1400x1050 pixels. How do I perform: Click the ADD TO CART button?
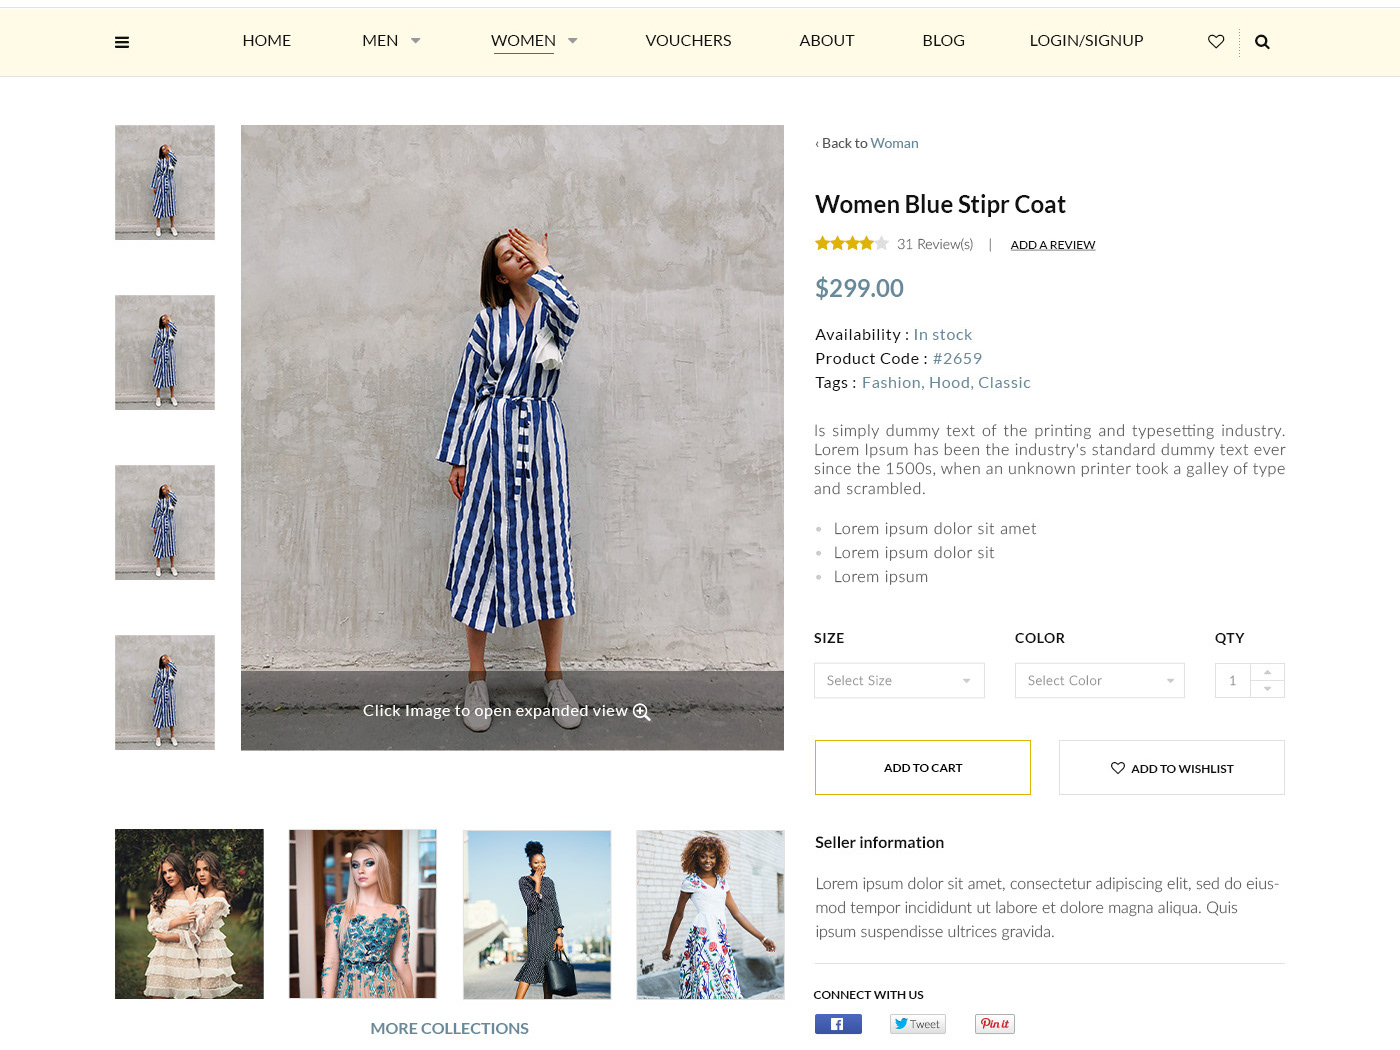[923, 768]
